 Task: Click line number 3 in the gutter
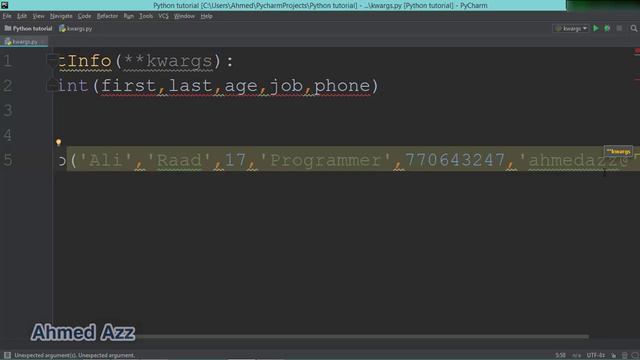8,111
